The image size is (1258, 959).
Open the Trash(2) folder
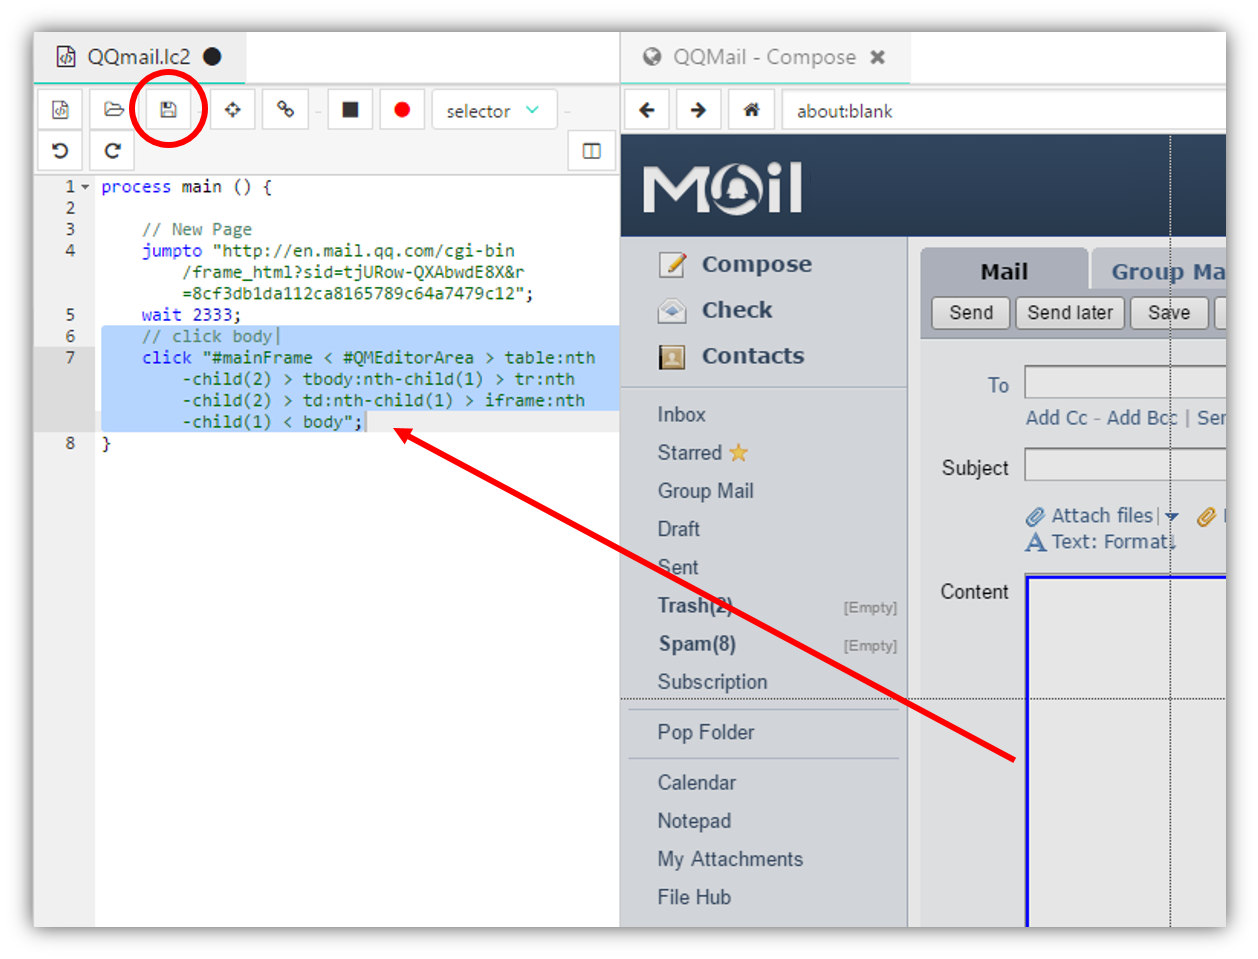(x=695, y=605)
